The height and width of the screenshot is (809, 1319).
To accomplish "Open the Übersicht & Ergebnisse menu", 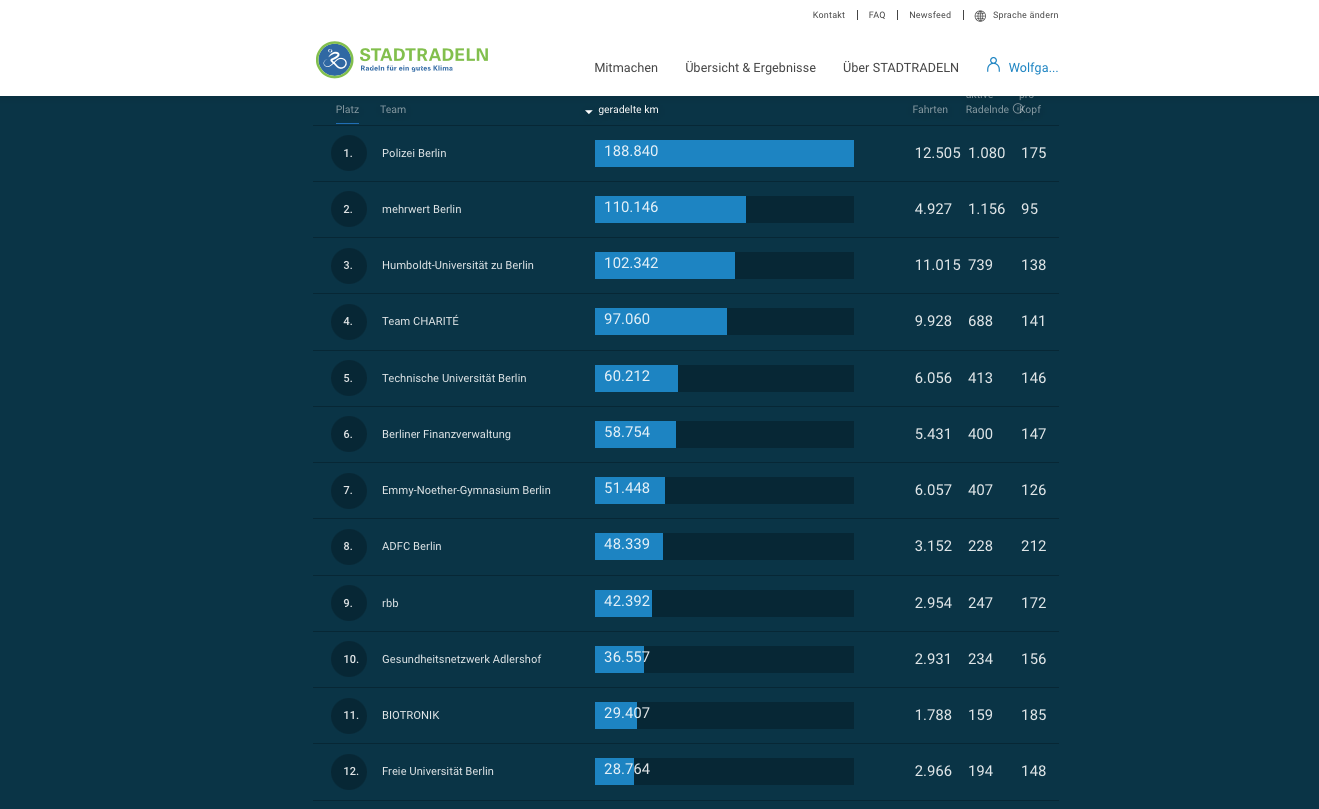I will tap(750, 68).
